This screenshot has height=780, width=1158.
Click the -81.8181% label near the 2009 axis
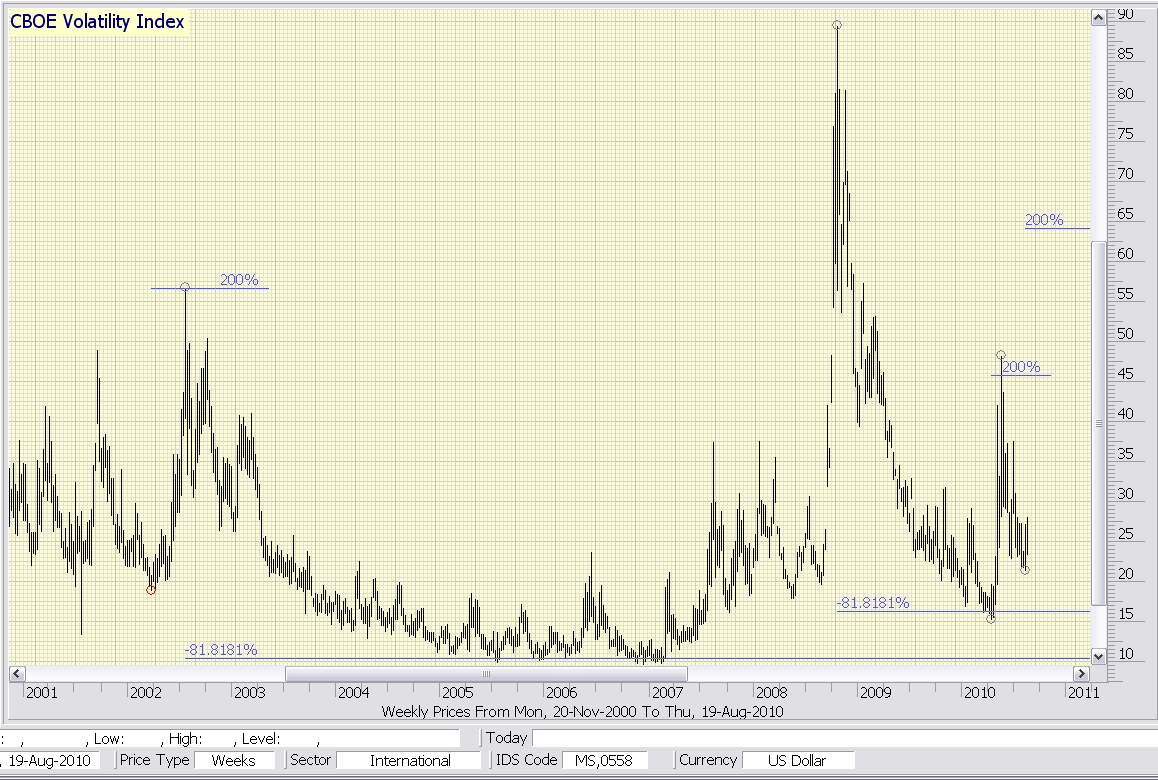(x=873, y=603)
